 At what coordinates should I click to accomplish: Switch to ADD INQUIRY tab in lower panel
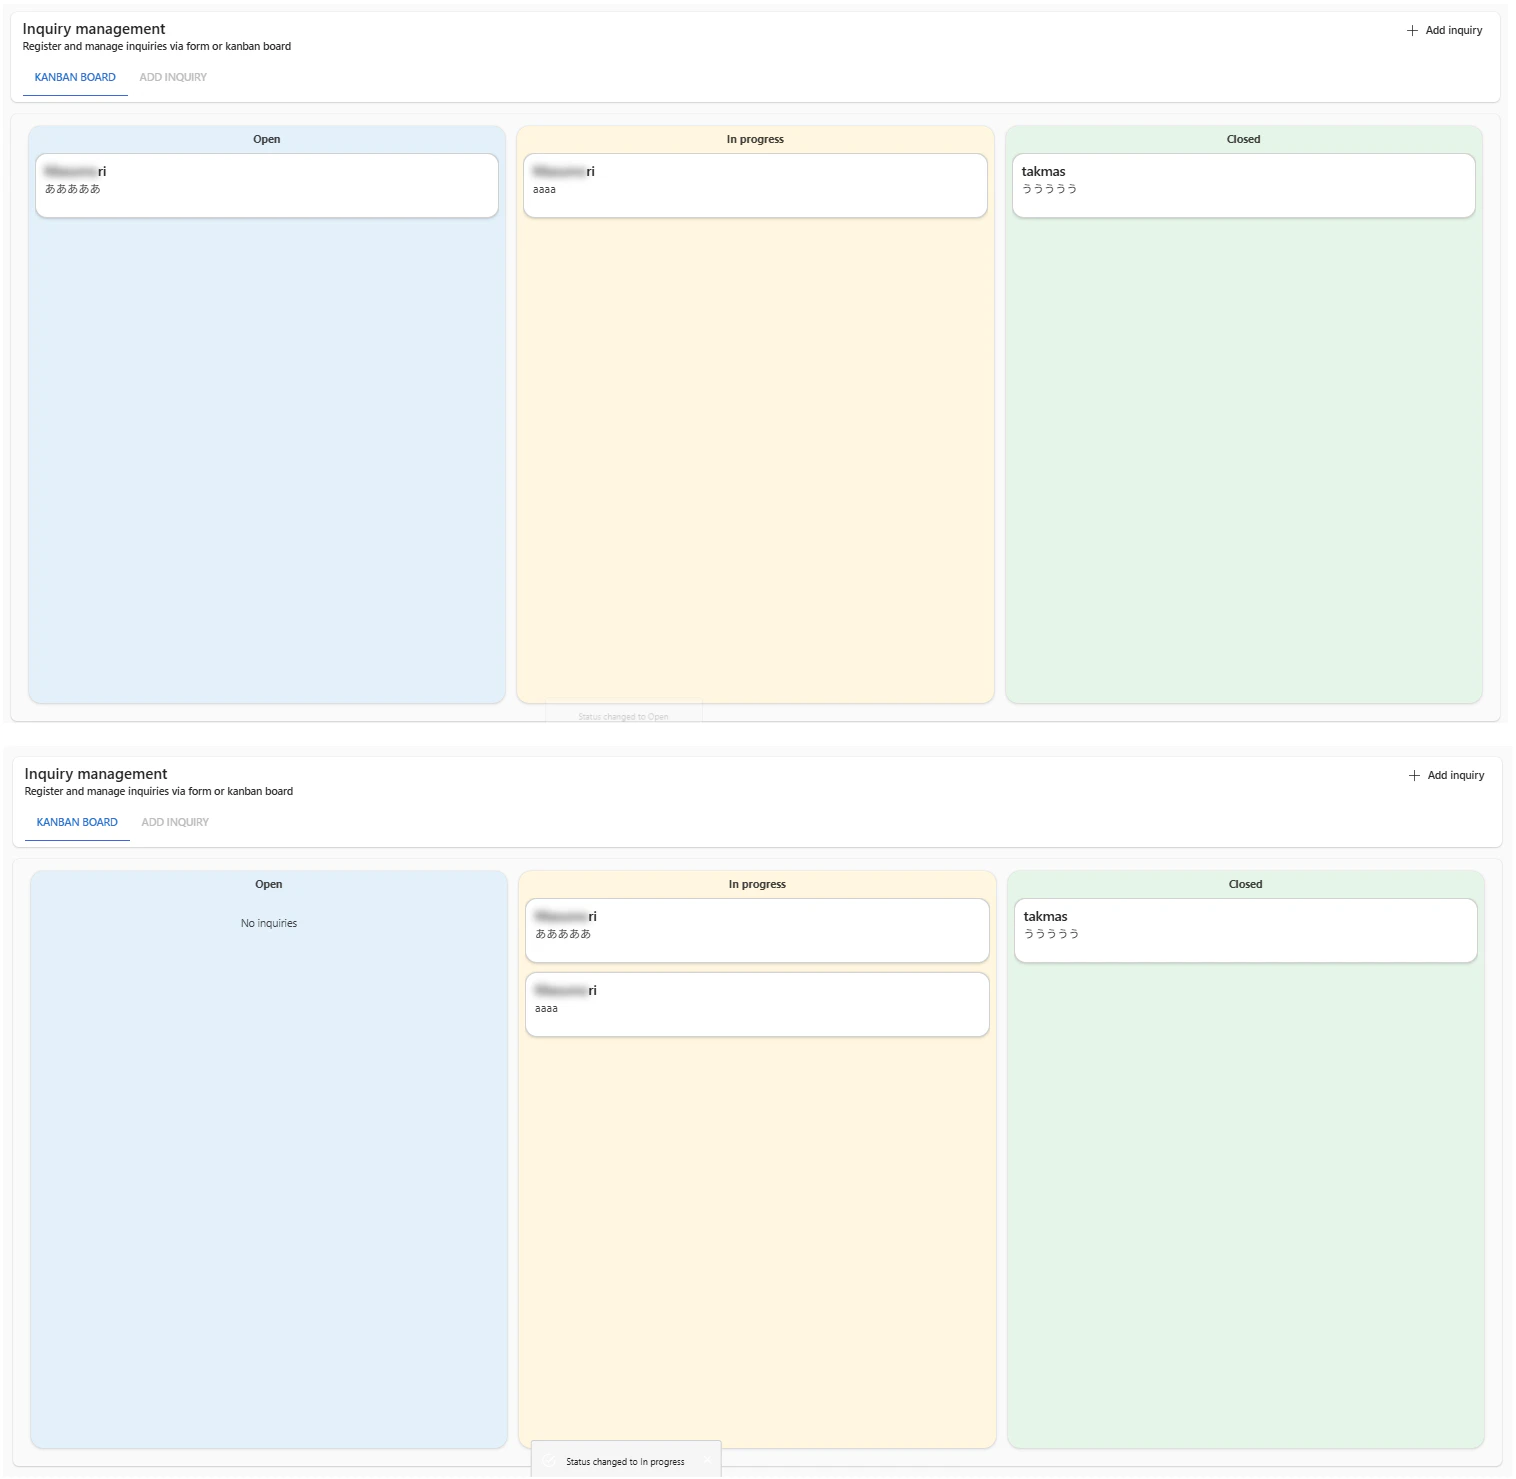point(175,823)
